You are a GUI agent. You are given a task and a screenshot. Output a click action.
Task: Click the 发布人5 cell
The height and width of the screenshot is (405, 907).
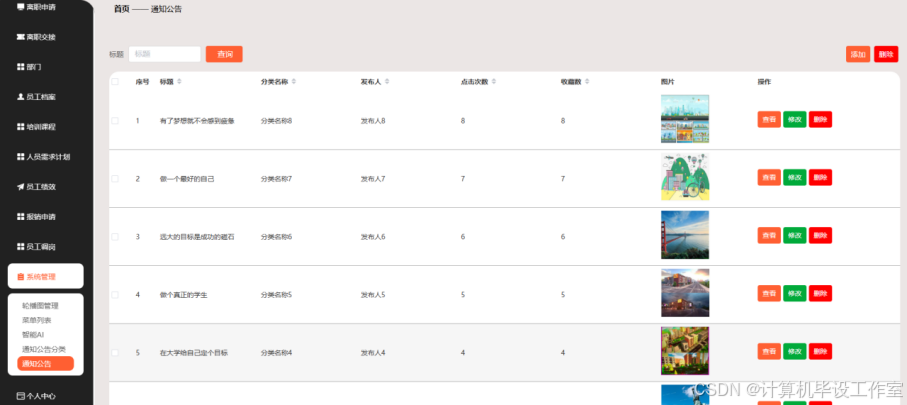pos(373,294)
